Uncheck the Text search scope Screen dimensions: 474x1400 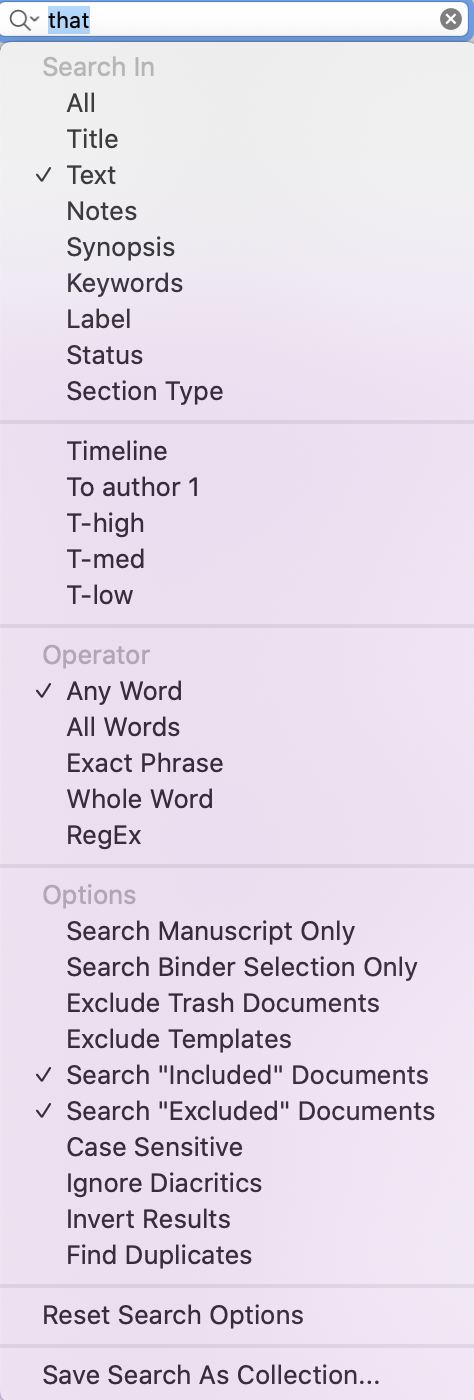(x=237, y=175)
